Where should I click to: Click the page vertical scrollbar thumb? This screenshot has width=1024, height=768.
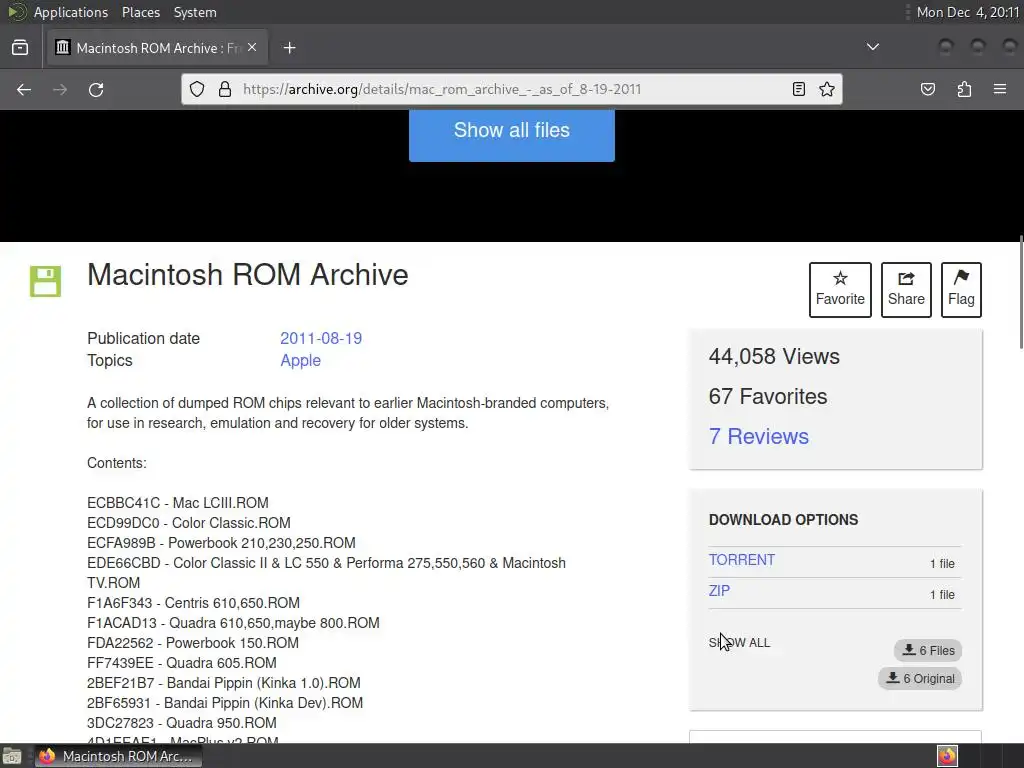[x=1021, y=293]
